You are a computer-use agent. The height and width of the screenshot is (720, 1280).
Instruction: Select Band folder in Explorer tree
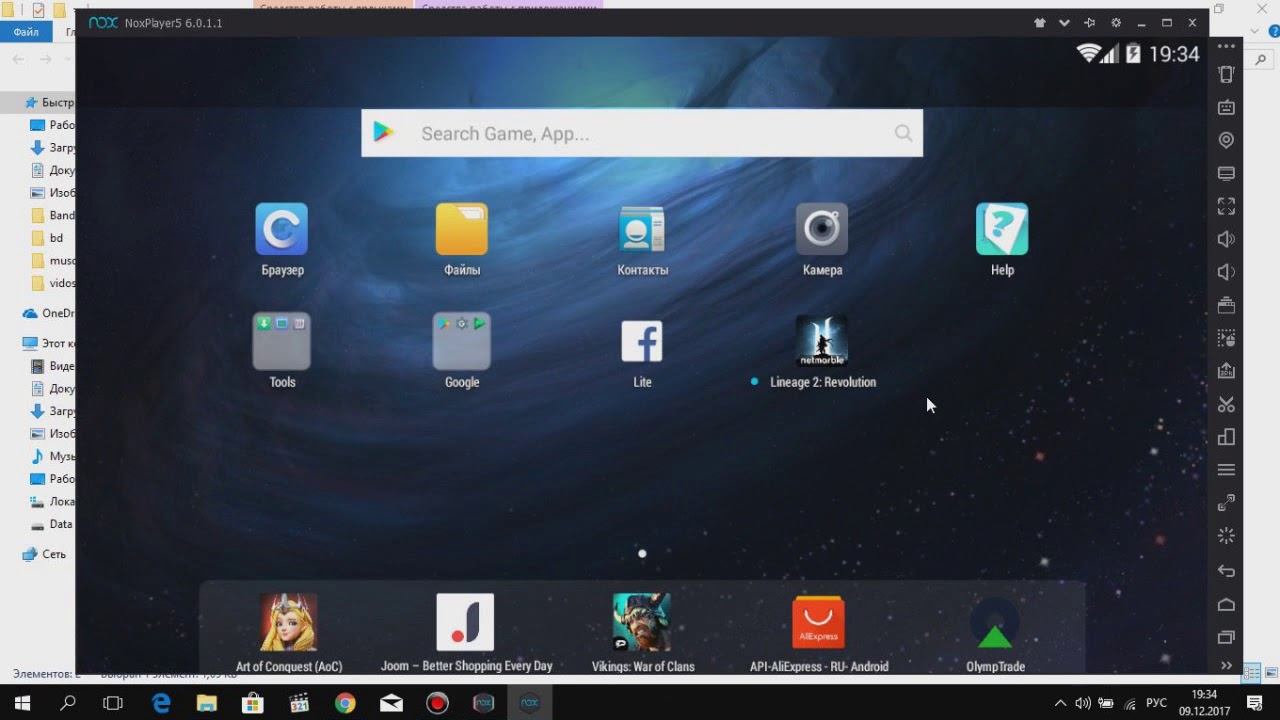[x=52, y=215]
